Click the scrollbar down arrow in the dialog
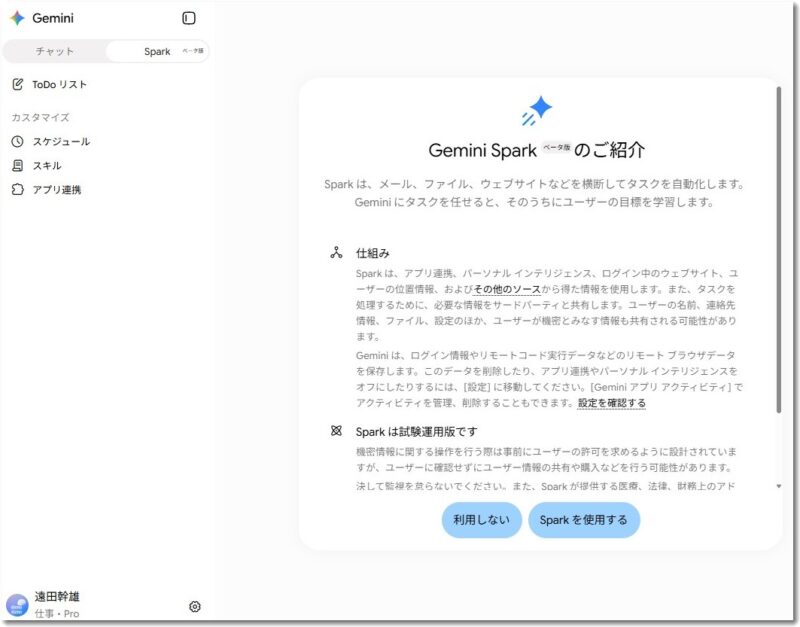Screen dimensions: 800x627 pos(779,486)
